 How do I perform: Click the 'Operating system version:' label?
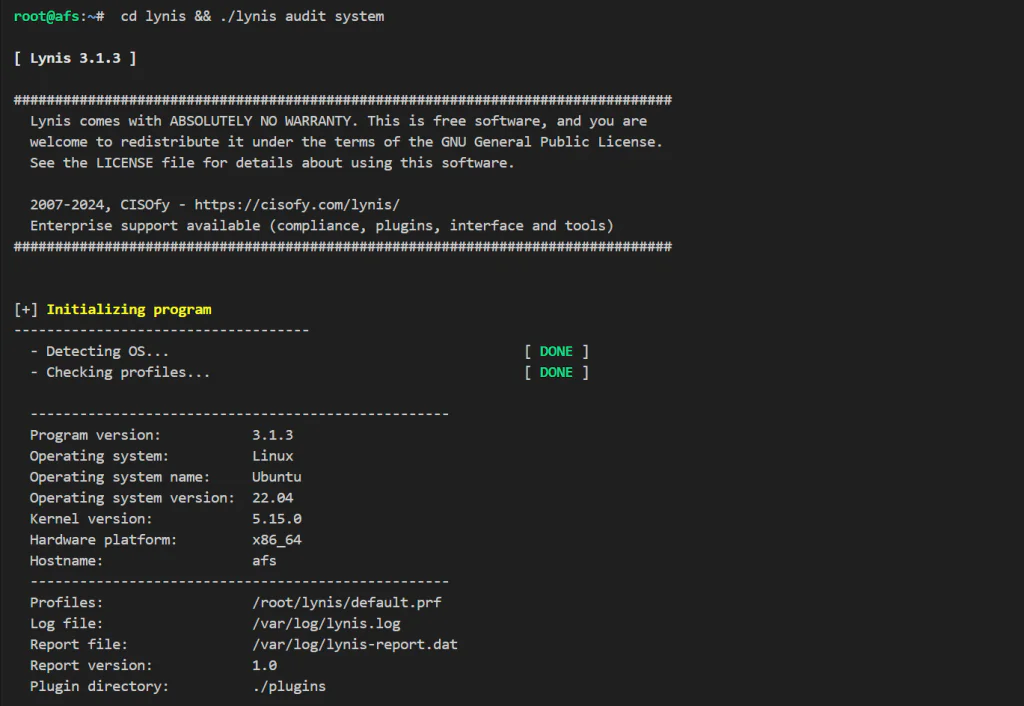pos(133,498)
